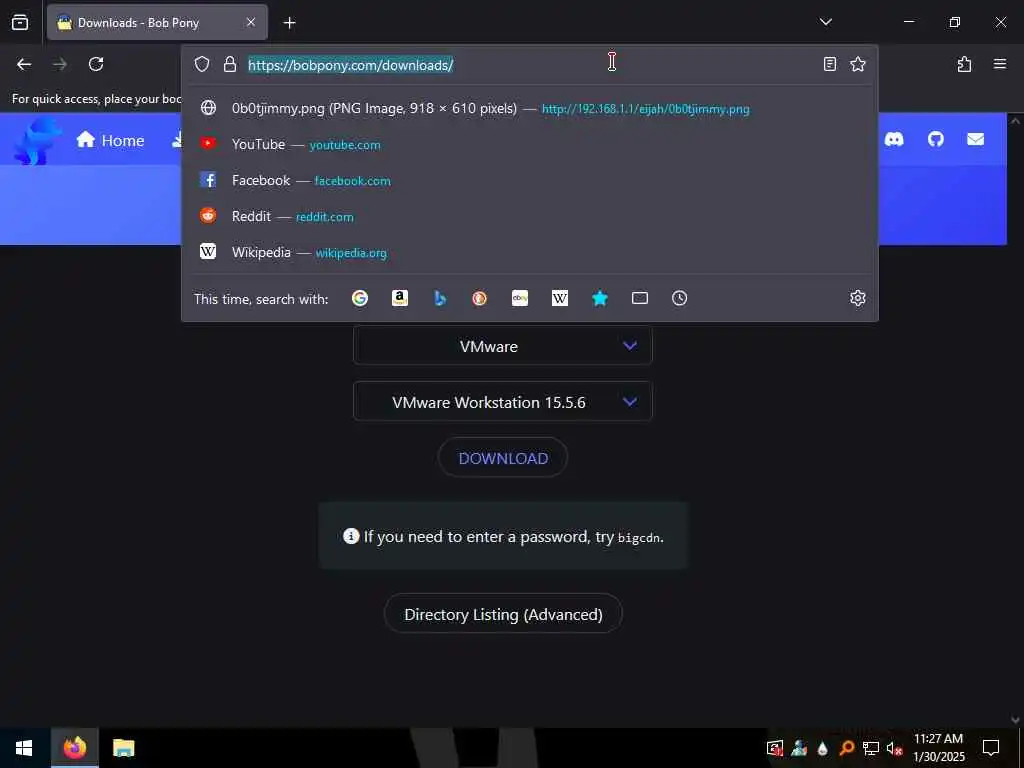Search with Amazon this time
This screenshot has width=1024, height=768.
[x=400, y=298]
